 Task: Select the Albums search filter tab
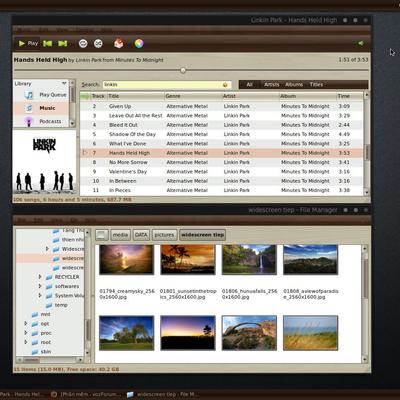pos(294,84)
